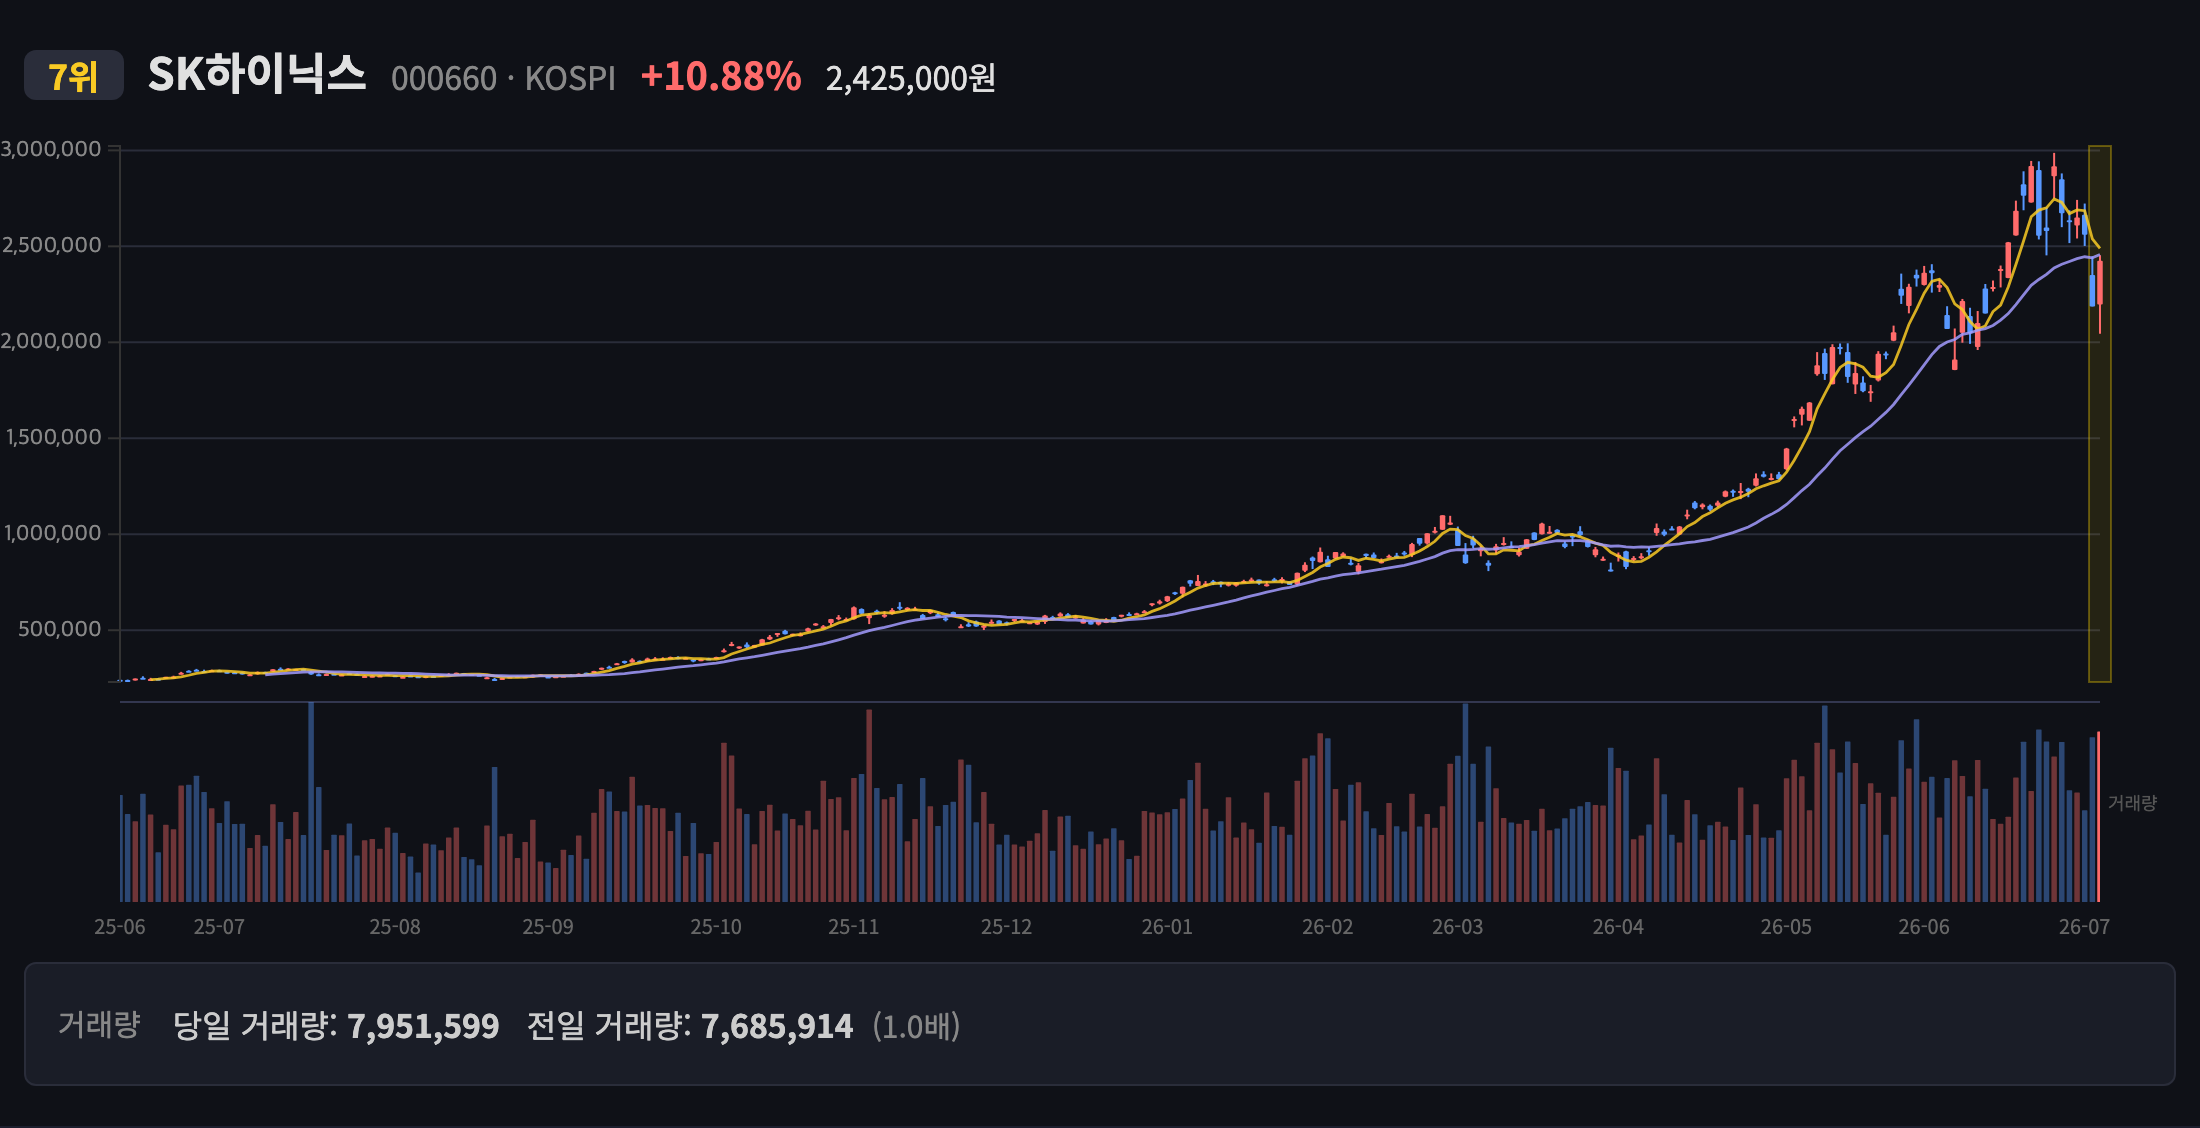Viewport: 2200px width, 1128px height.
Task: Click the 25-10 date axis label
Action: pyautogui.click(x=716, y=927)
